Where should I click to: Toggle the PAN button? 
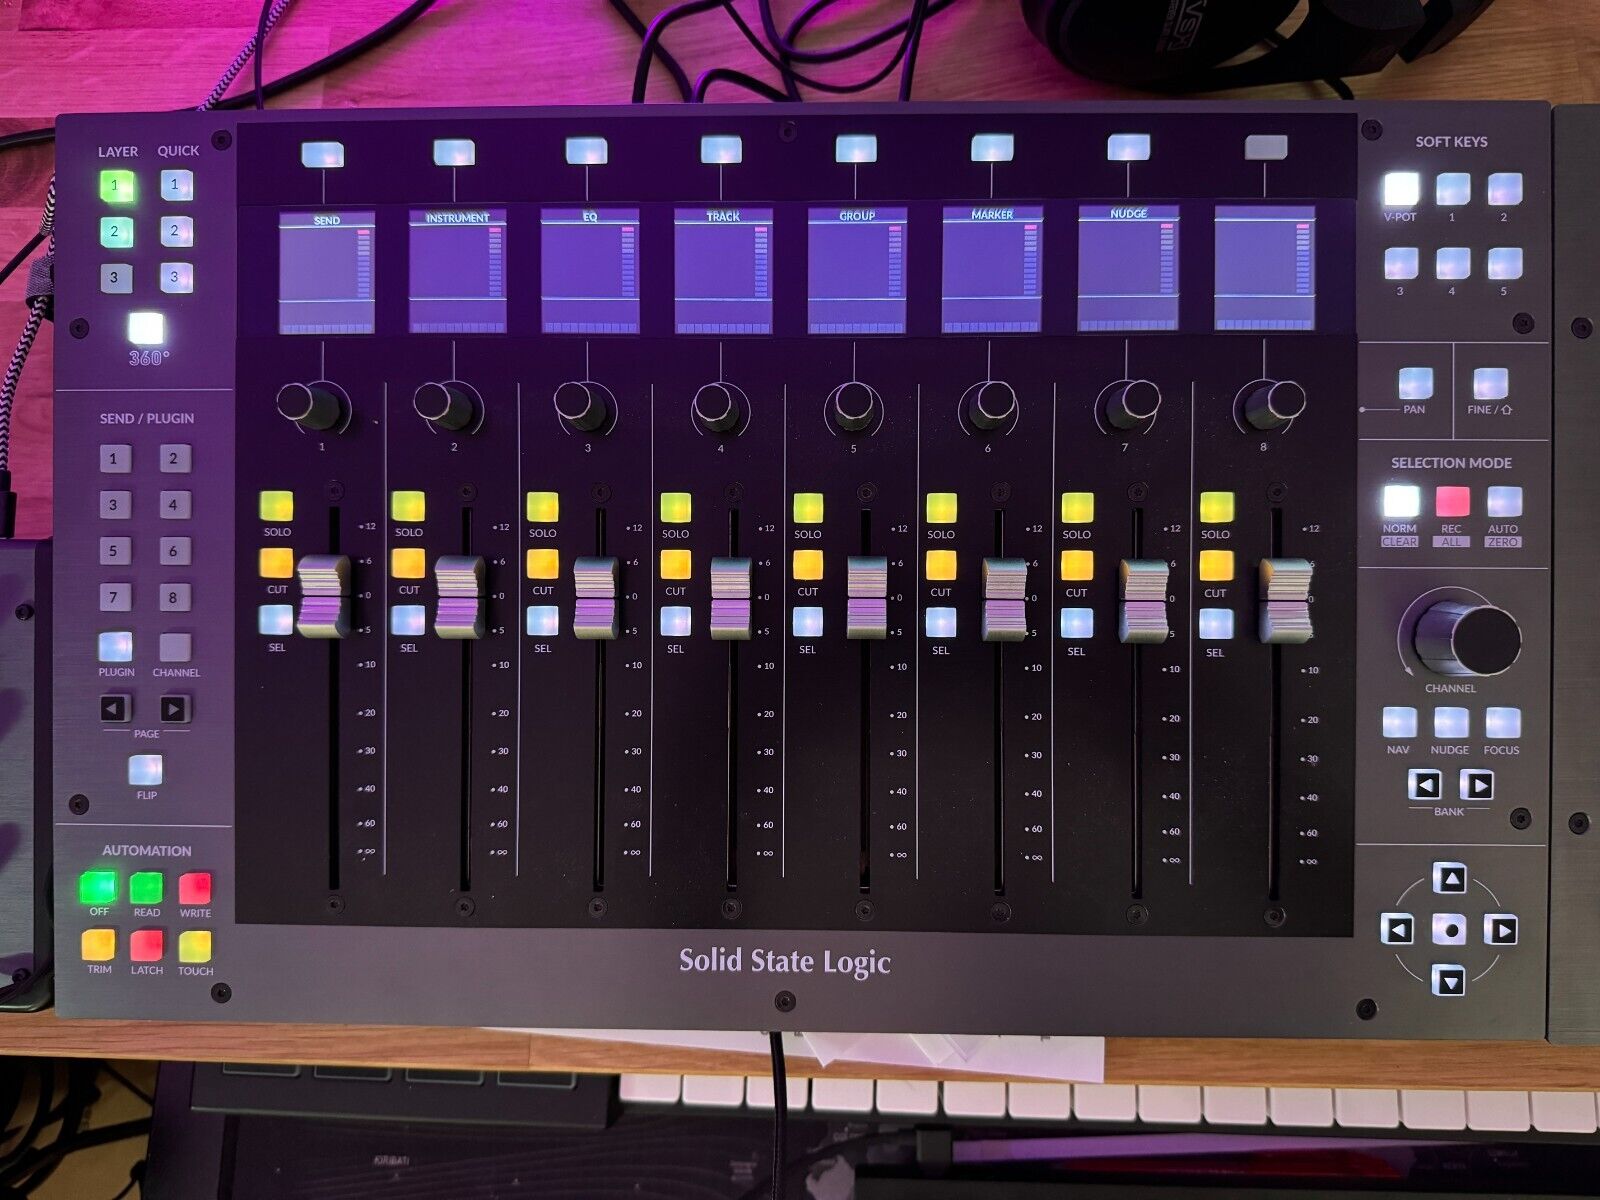click(1415, 383)
